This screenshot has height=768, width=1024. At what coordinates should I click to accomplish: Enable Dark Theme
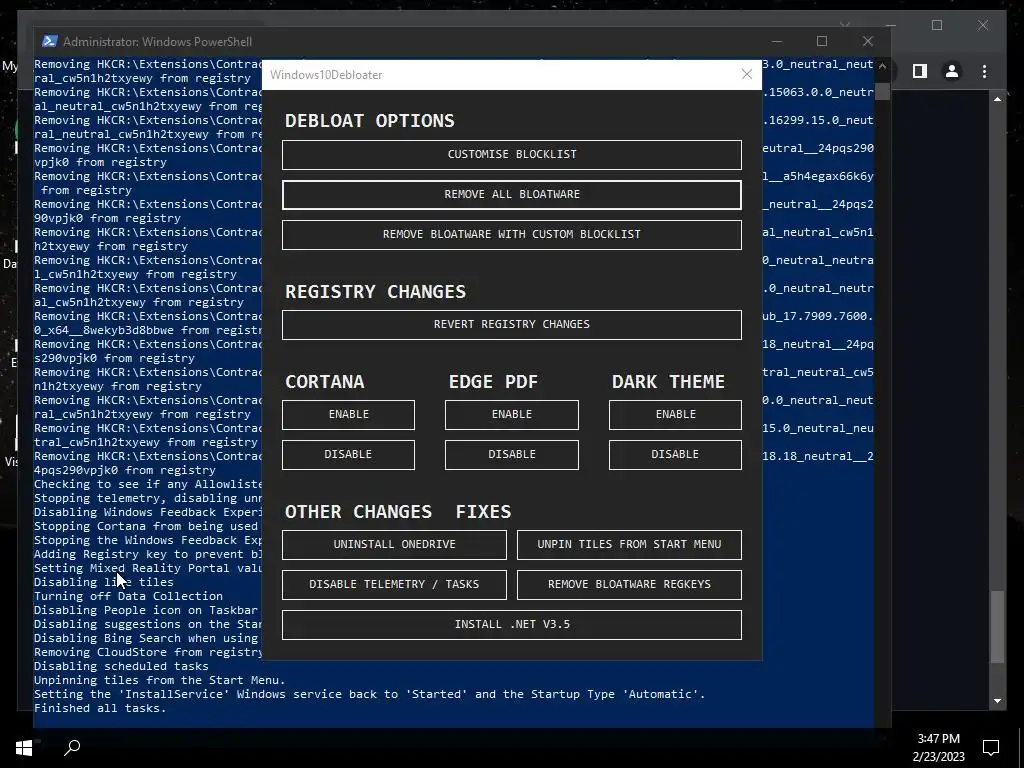[x=675, y=415]
